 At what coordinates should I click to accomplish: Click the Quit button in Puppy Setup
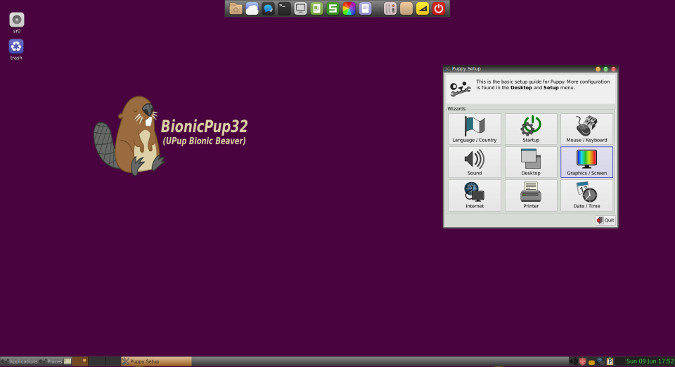(x=605, y=220)
